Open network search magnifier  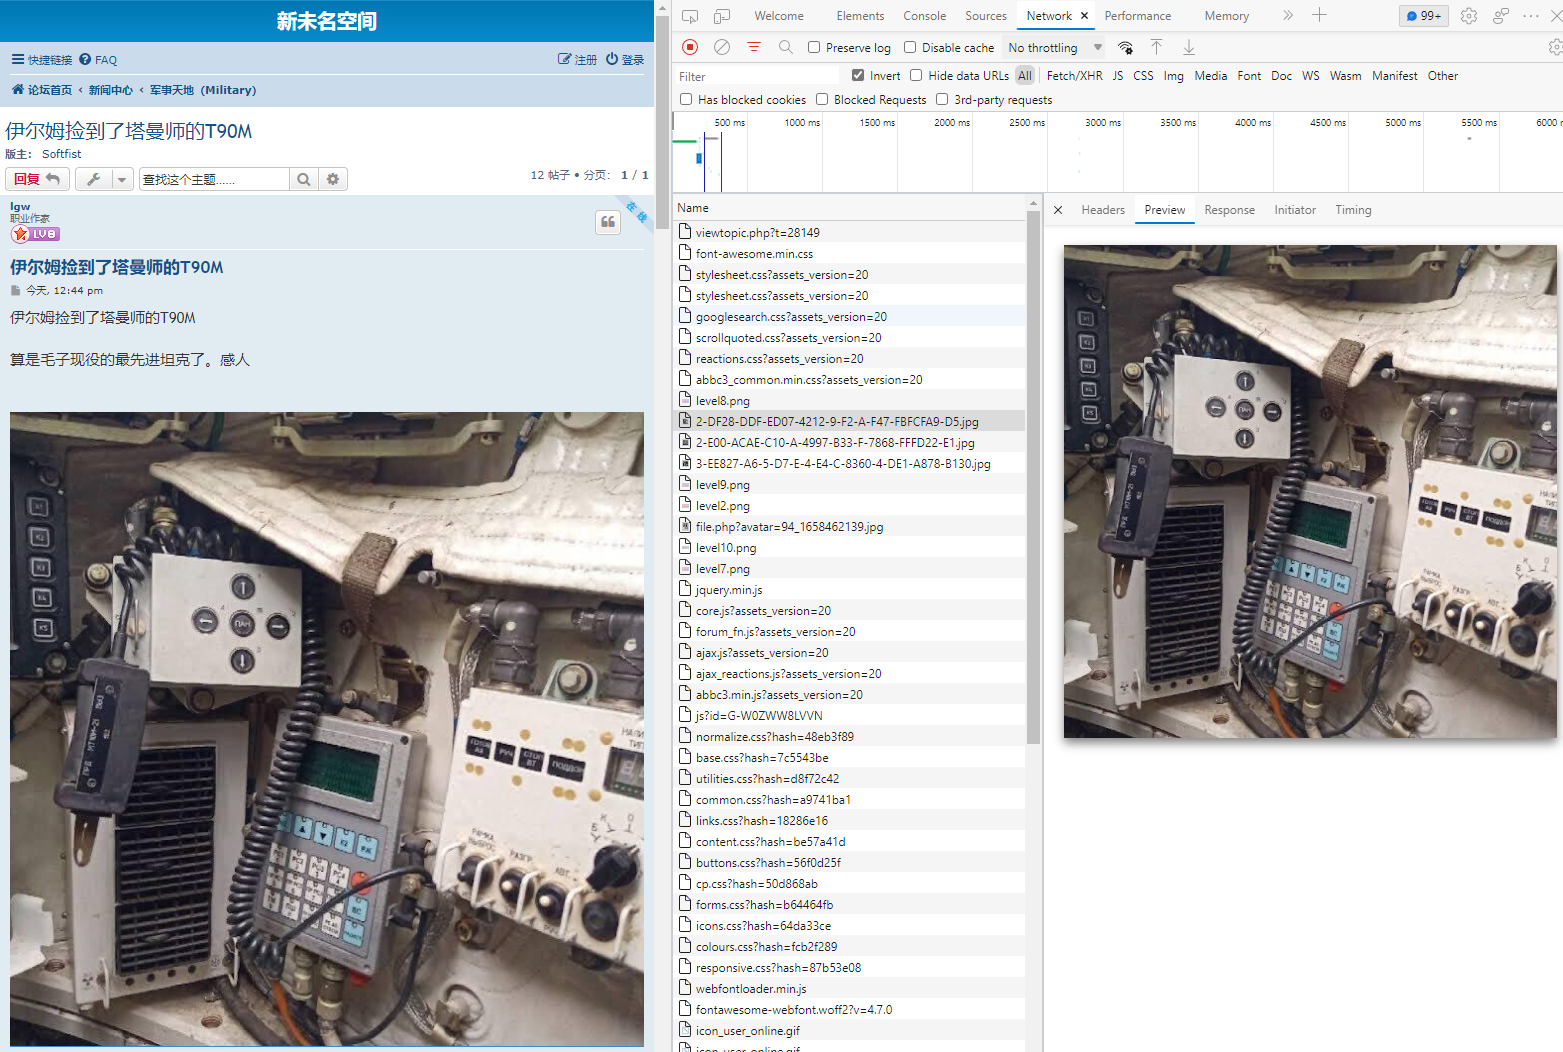click(x=786, y=47)
